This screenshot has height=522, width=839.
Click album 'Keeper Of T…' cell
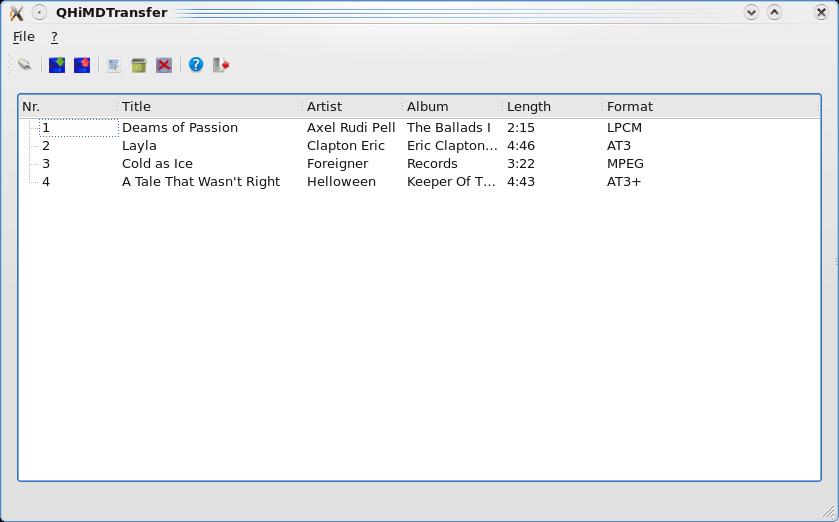pos(451,182)
